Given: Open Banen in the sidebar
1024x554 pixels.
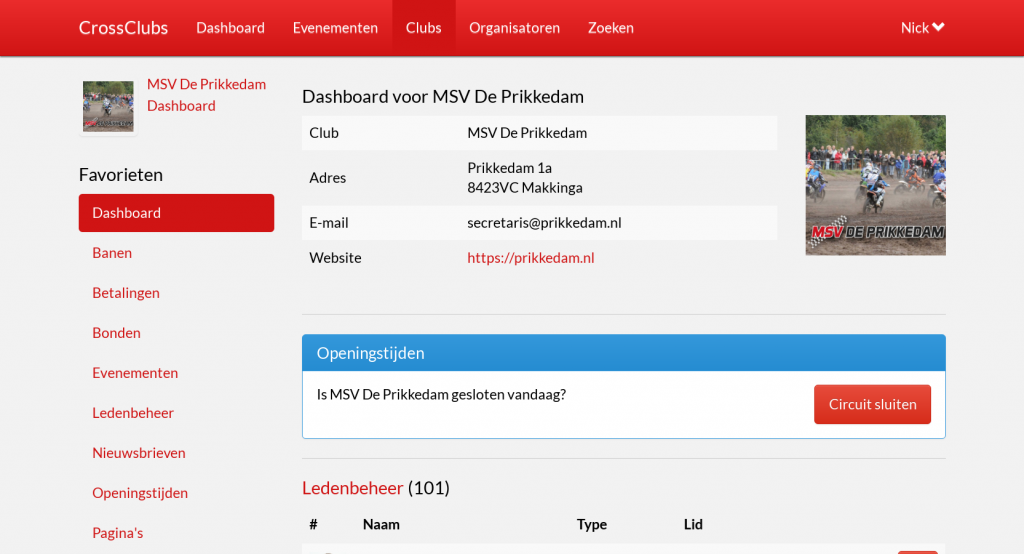Looking at the screenshot, I should tap(112, 253).
